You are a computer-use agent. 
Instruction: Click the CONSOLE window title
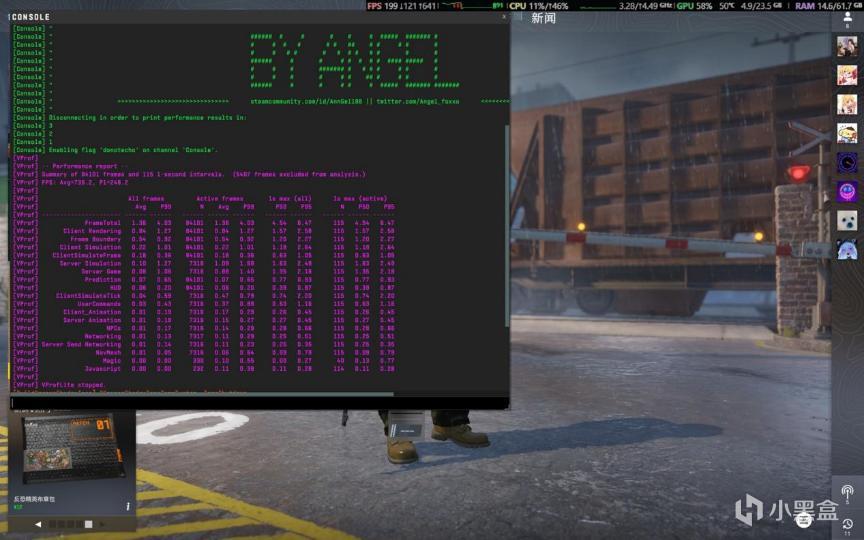click(x=30, y=17)
